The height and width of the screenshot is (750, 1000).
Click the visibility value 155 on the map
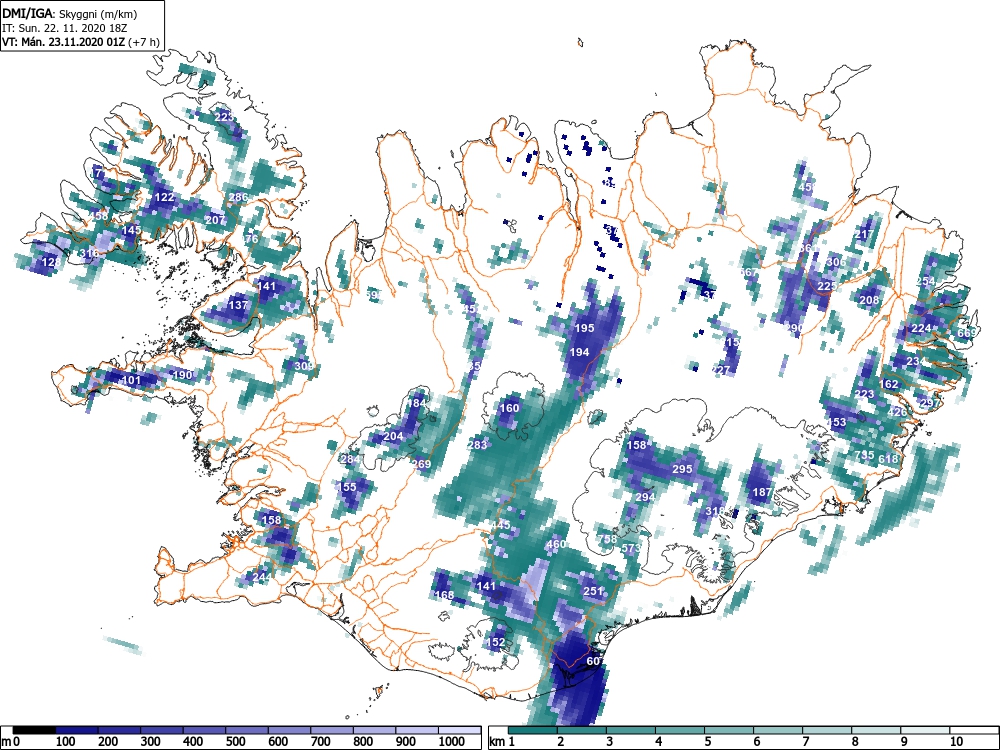(x=347, y=487)
